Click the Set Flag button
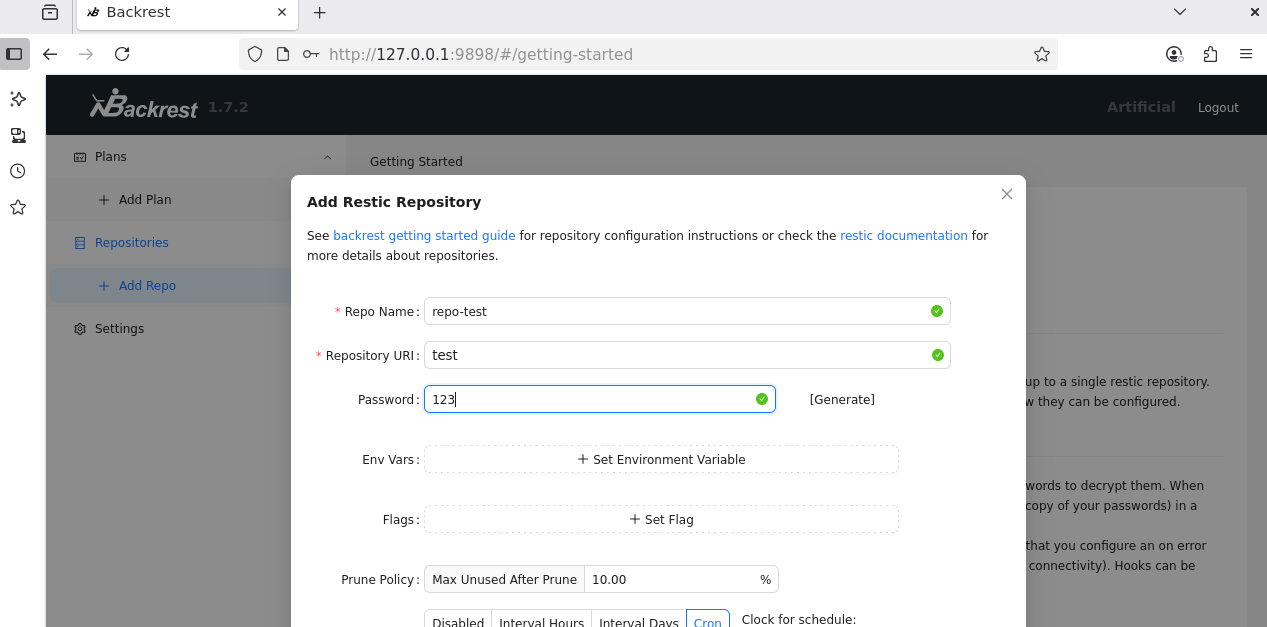 pos(661,519)
